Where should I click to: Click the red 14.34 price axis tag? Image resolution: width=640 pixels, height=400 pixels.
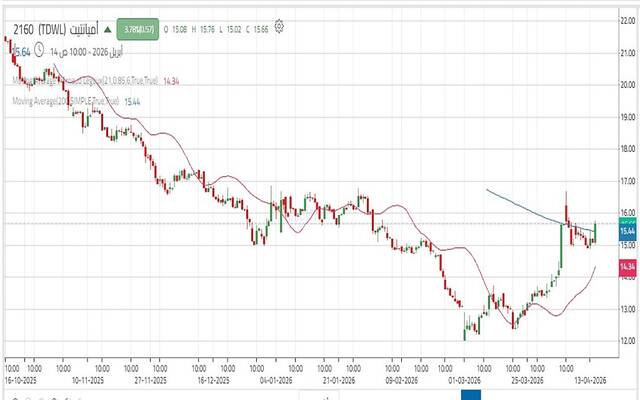(x=627, y=267)
